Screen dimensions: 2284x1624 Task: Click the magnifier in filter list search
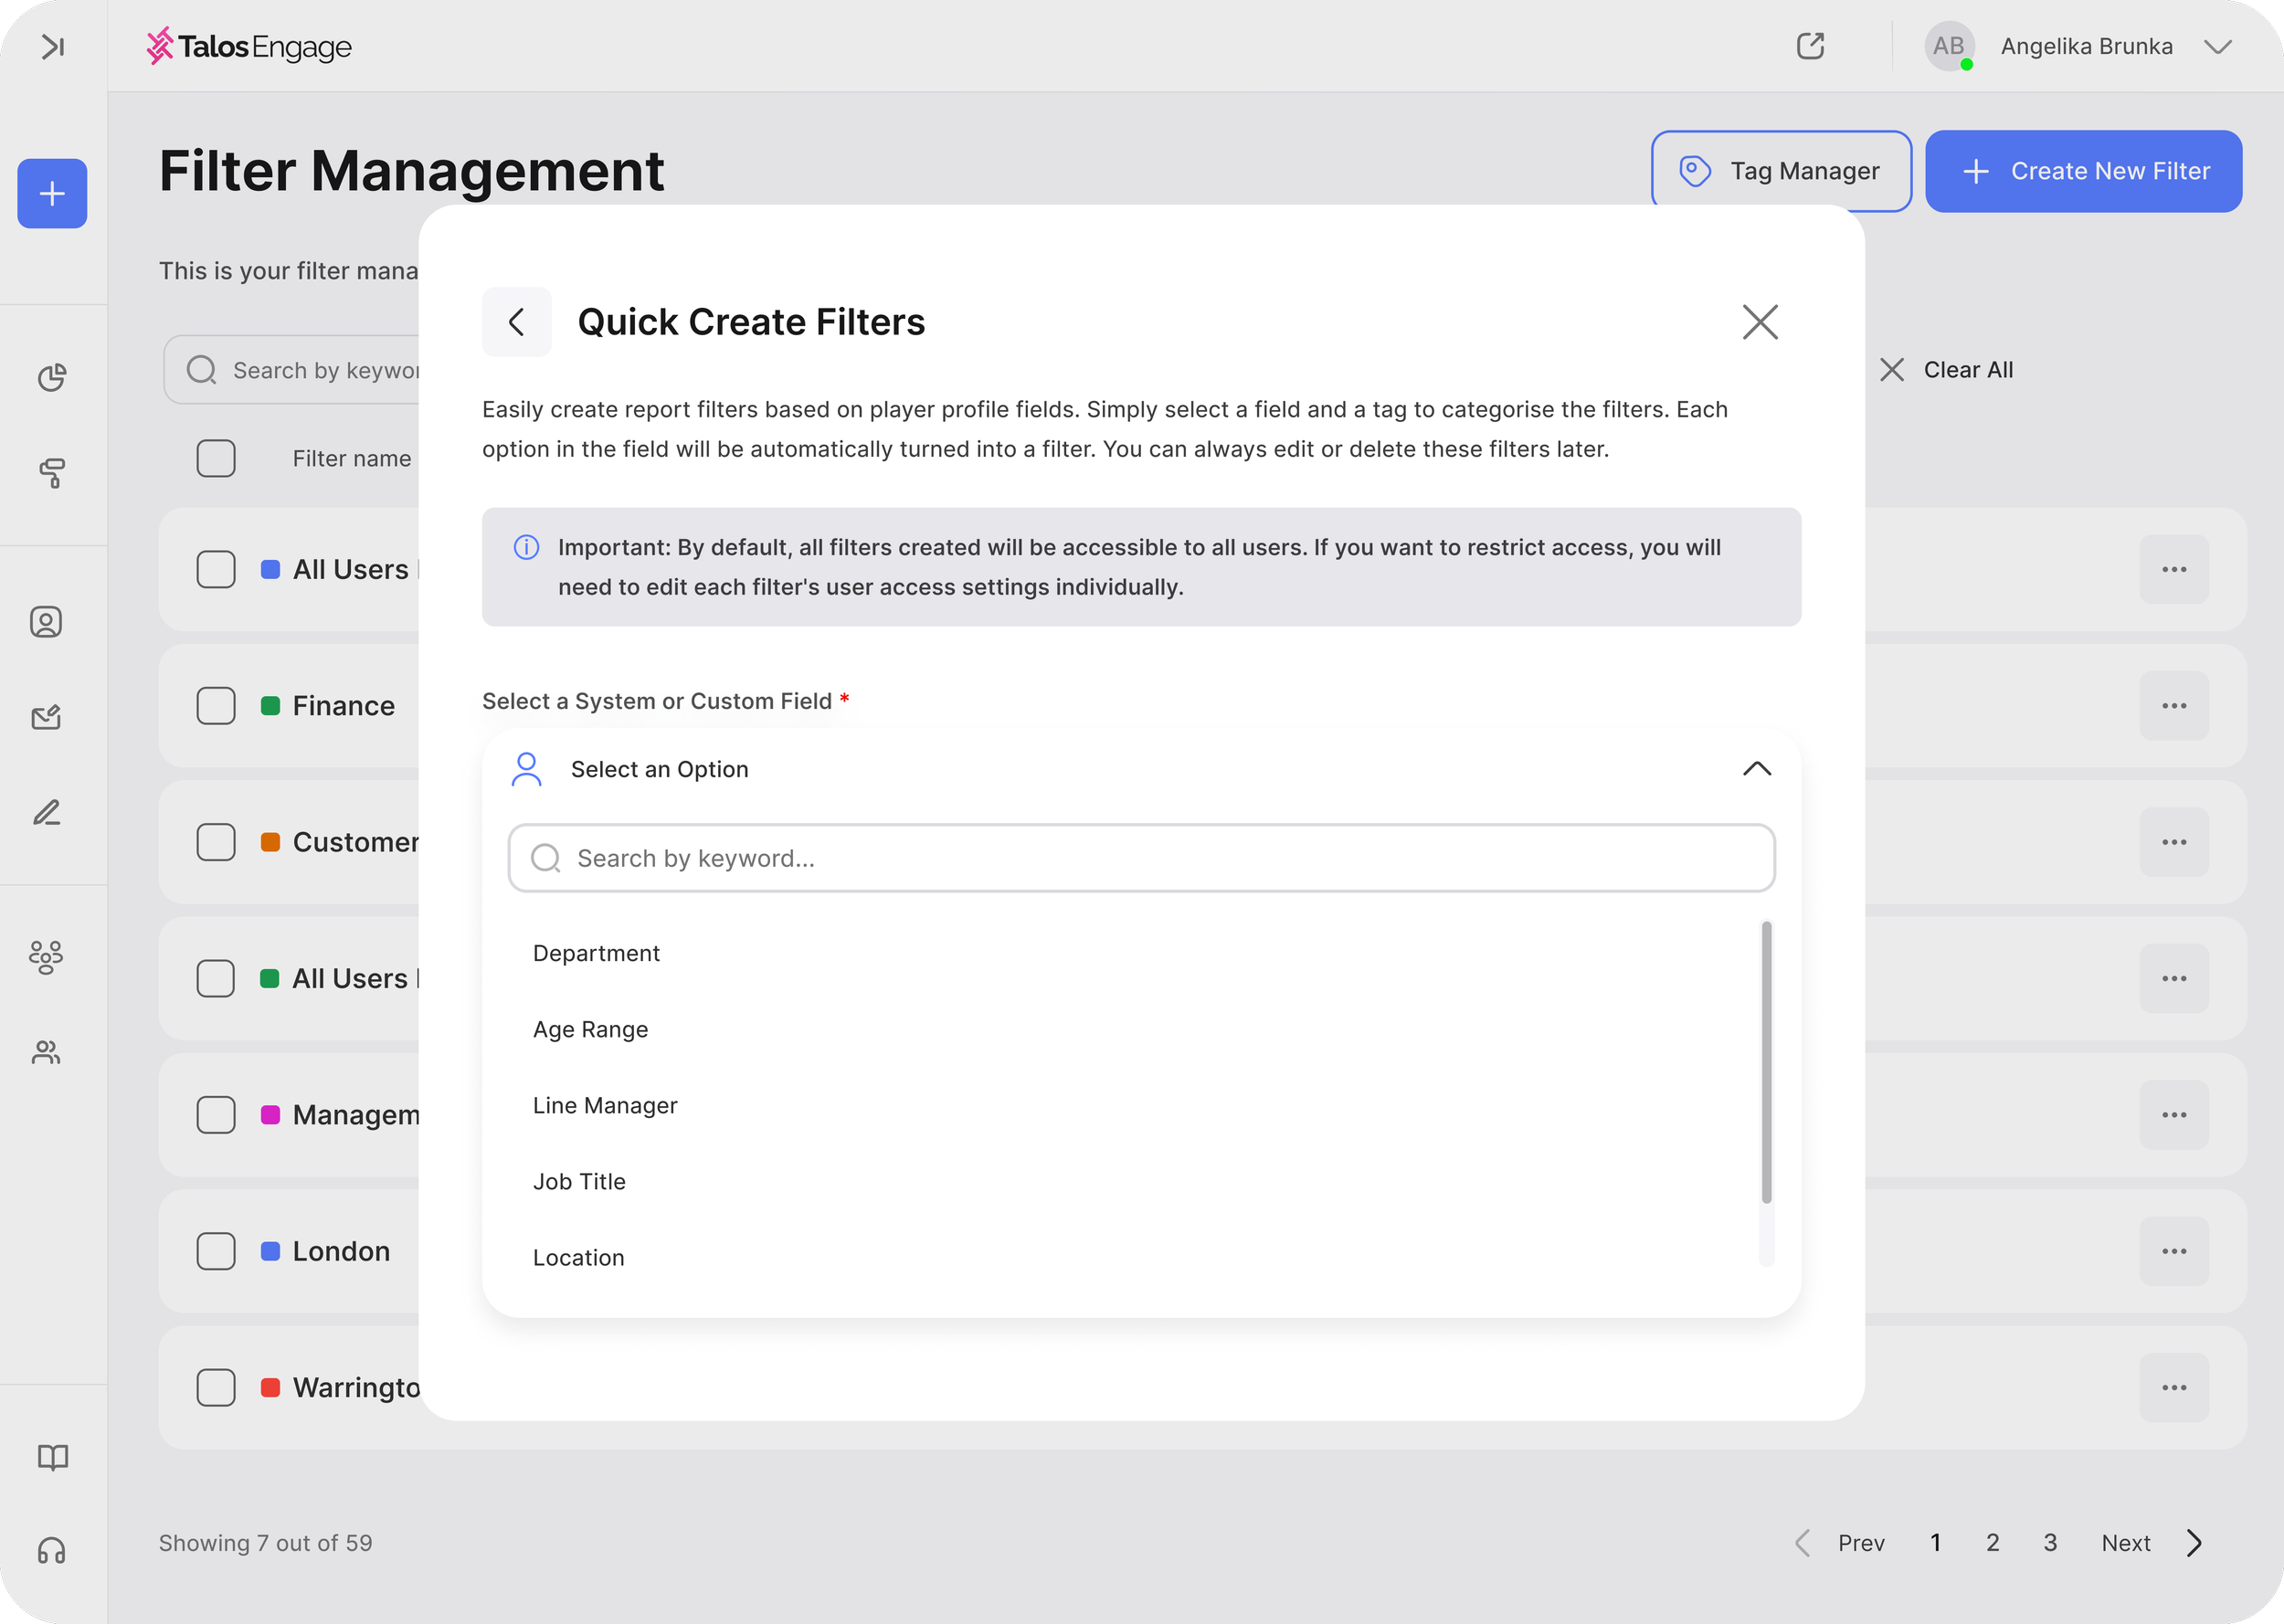click(x=201, y=370)
